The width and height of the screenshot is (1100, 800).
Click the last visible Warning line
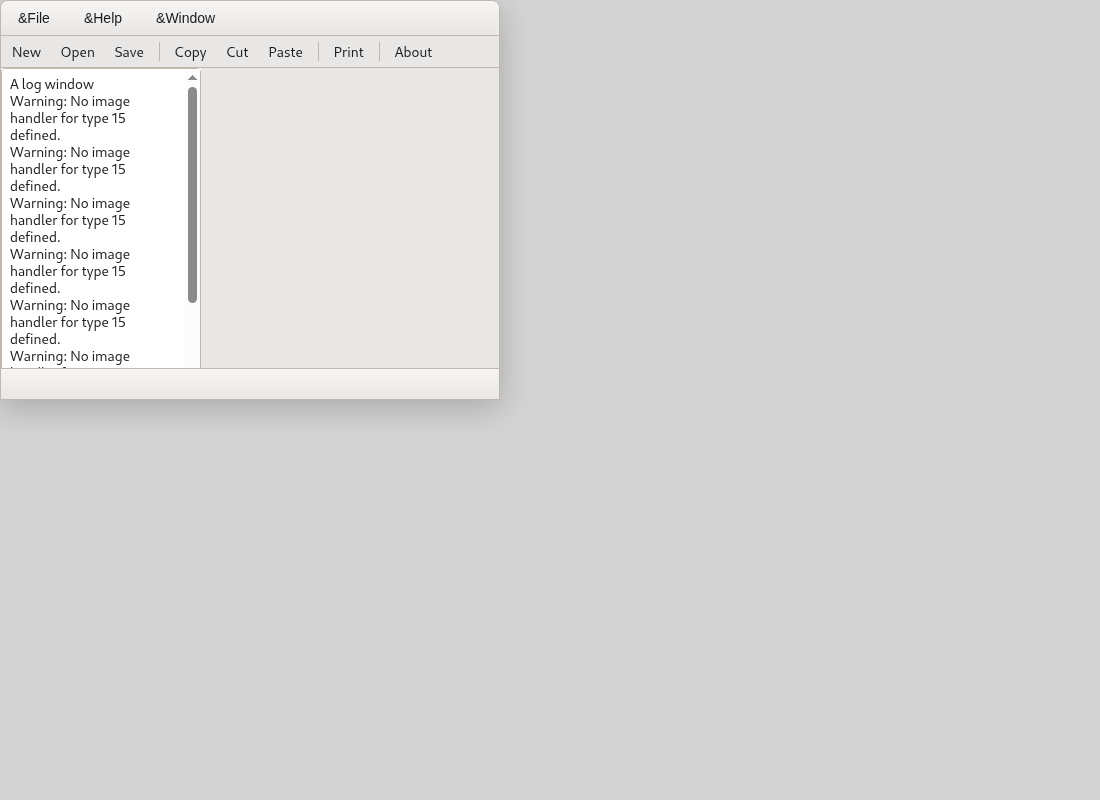pos(69,356)
